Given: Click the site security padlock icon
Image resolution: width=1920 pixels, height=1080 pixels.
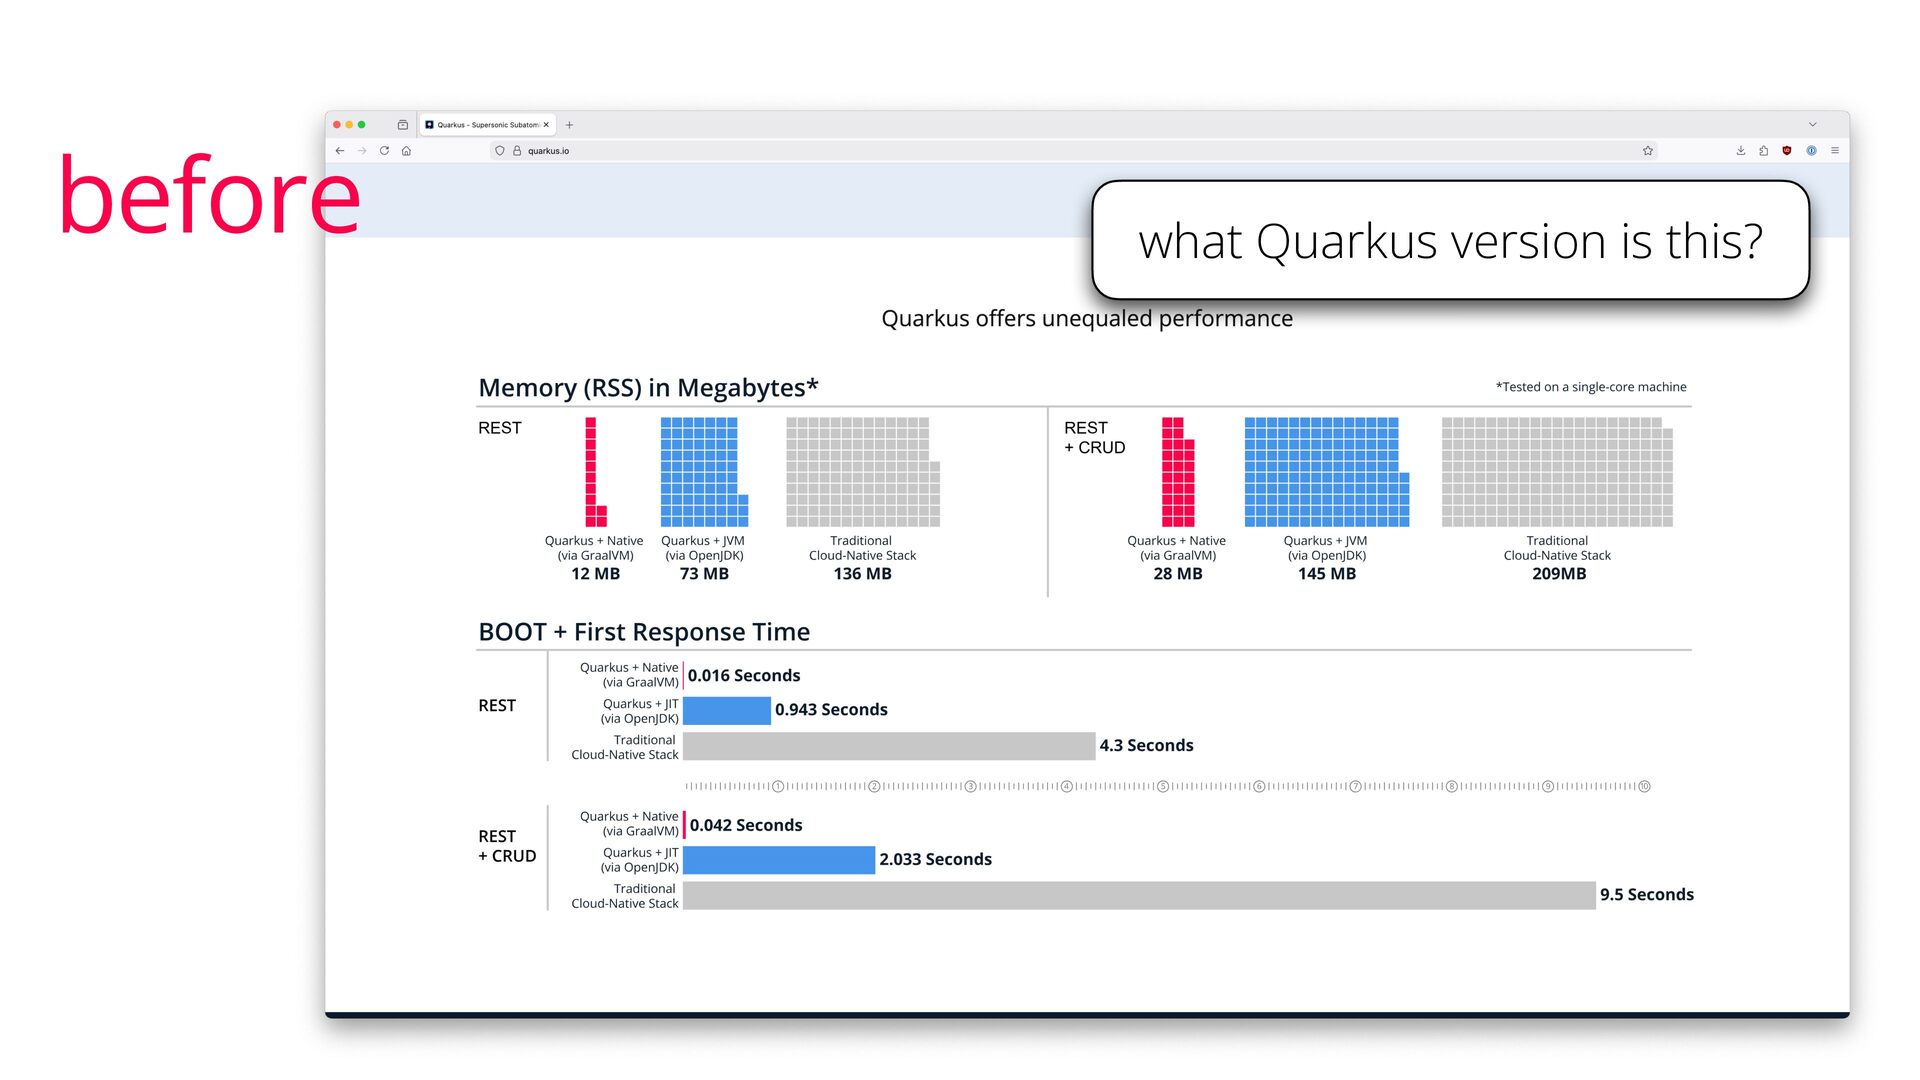Looking at the screenshot, I should coord(517,151).
